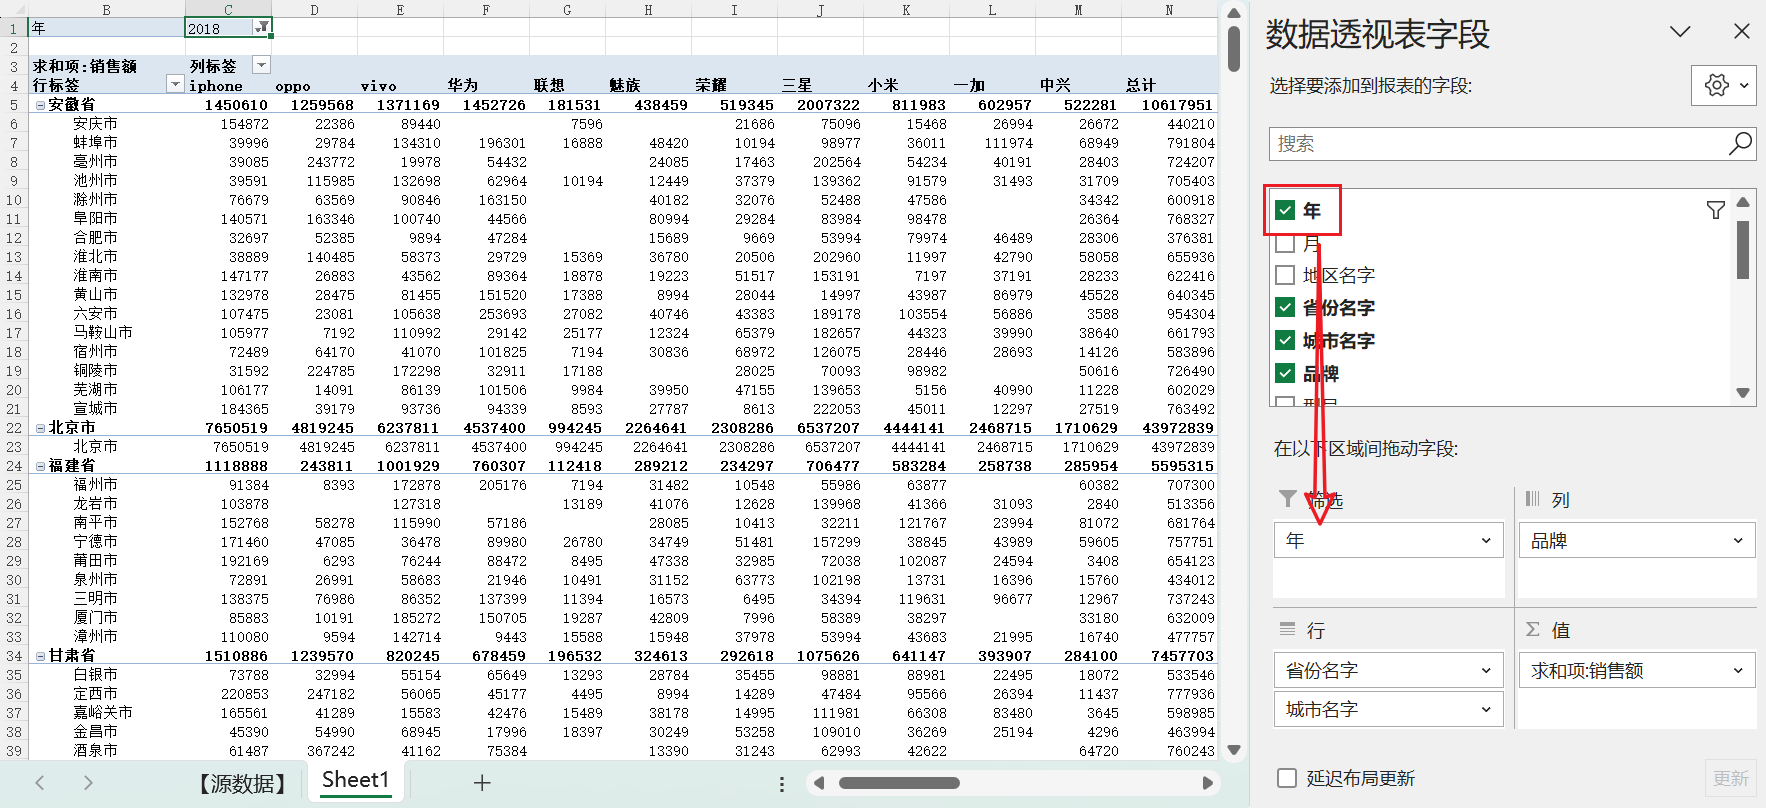This screenshot has width=1766, height=808.
Task: Click the horizontal scrollbar thumb
Action: pyautogui.click(x=898, y=783)
